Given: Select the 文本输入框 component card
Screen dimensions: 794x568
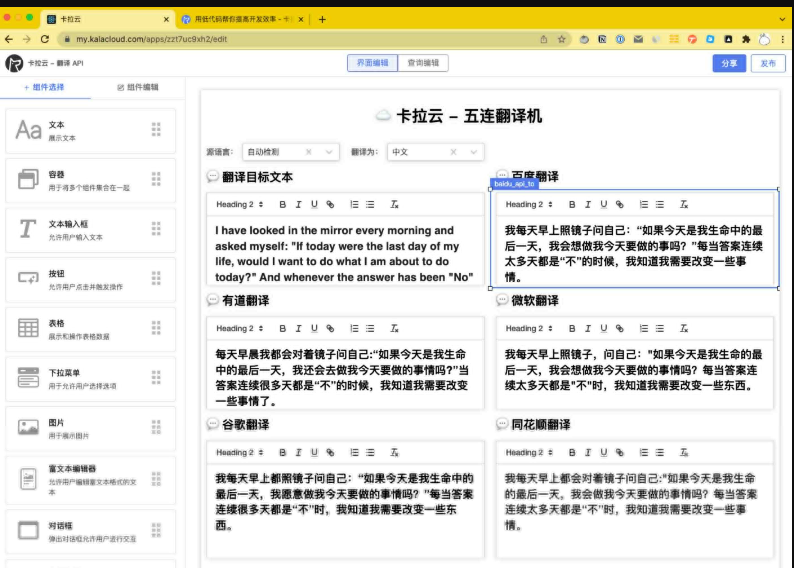Looking at the screenshot, I should [91, 230].
